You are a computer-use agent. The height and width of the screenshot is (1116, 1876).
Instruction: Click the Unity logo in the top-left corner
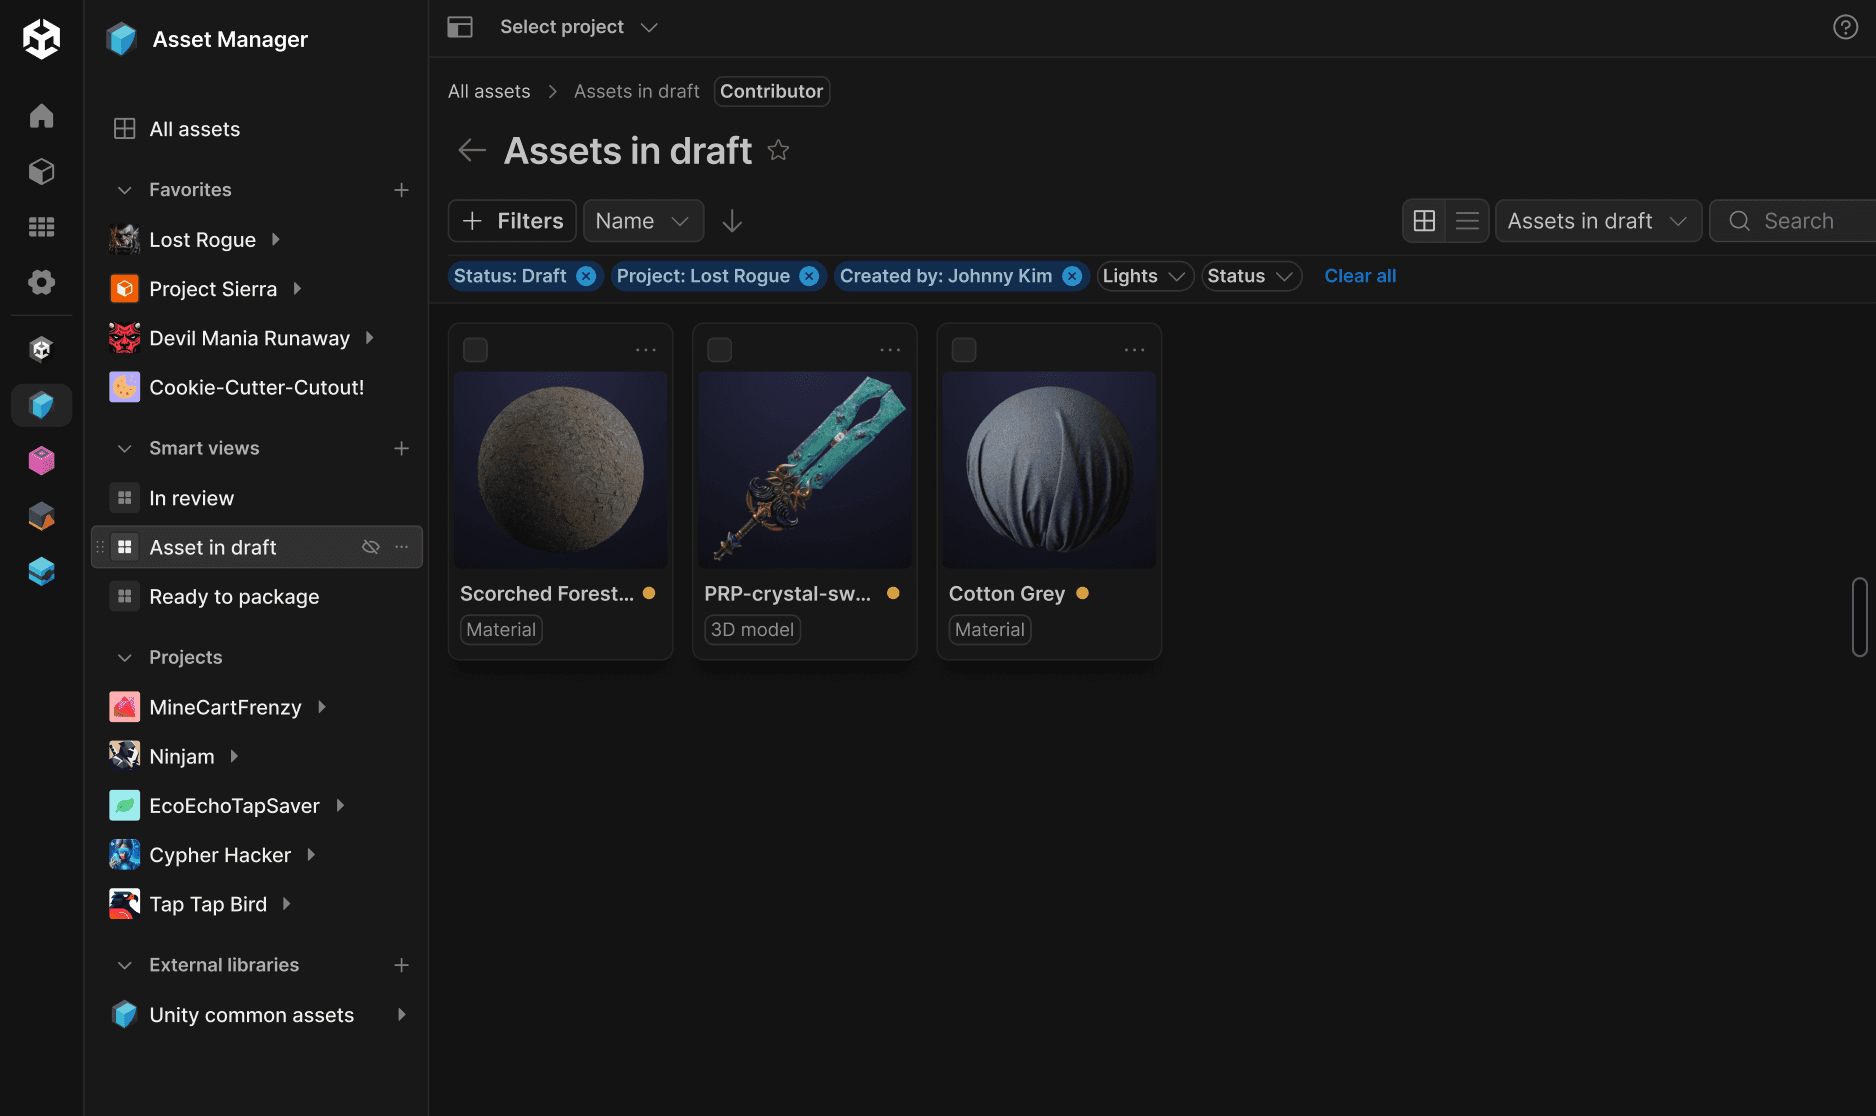point(41,39)
